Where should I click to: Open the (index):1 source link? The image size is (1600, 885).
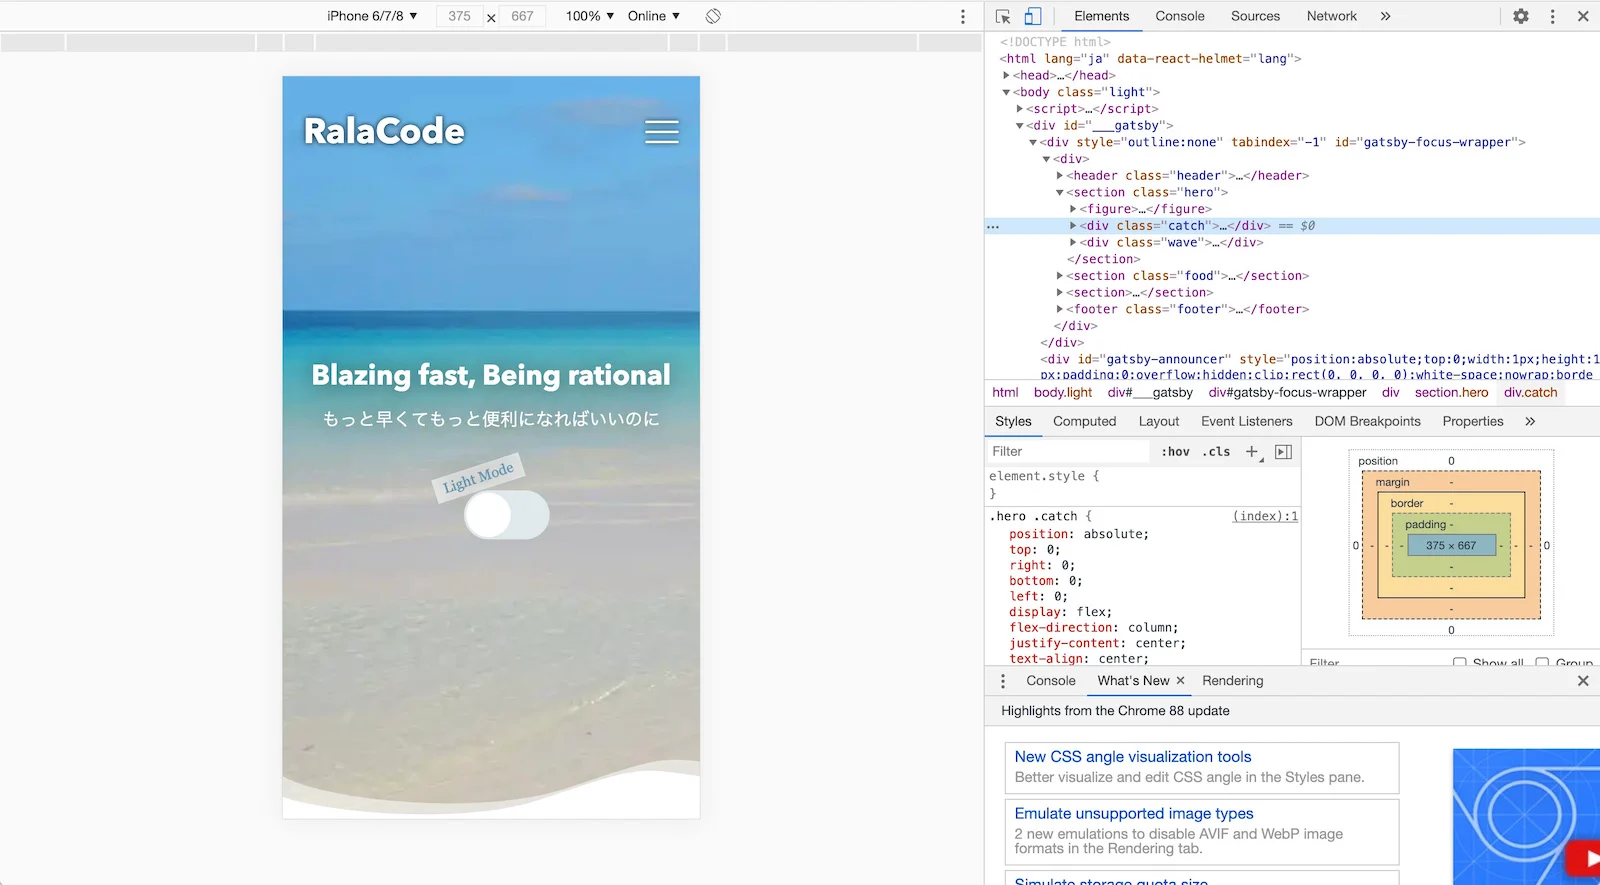click(1265, 516)
